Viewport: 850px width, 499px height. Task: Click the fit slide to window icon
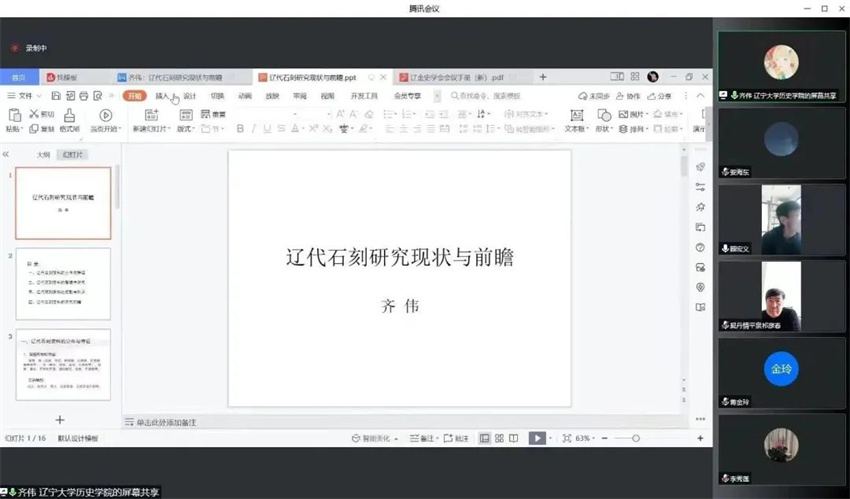click(567, 438)
